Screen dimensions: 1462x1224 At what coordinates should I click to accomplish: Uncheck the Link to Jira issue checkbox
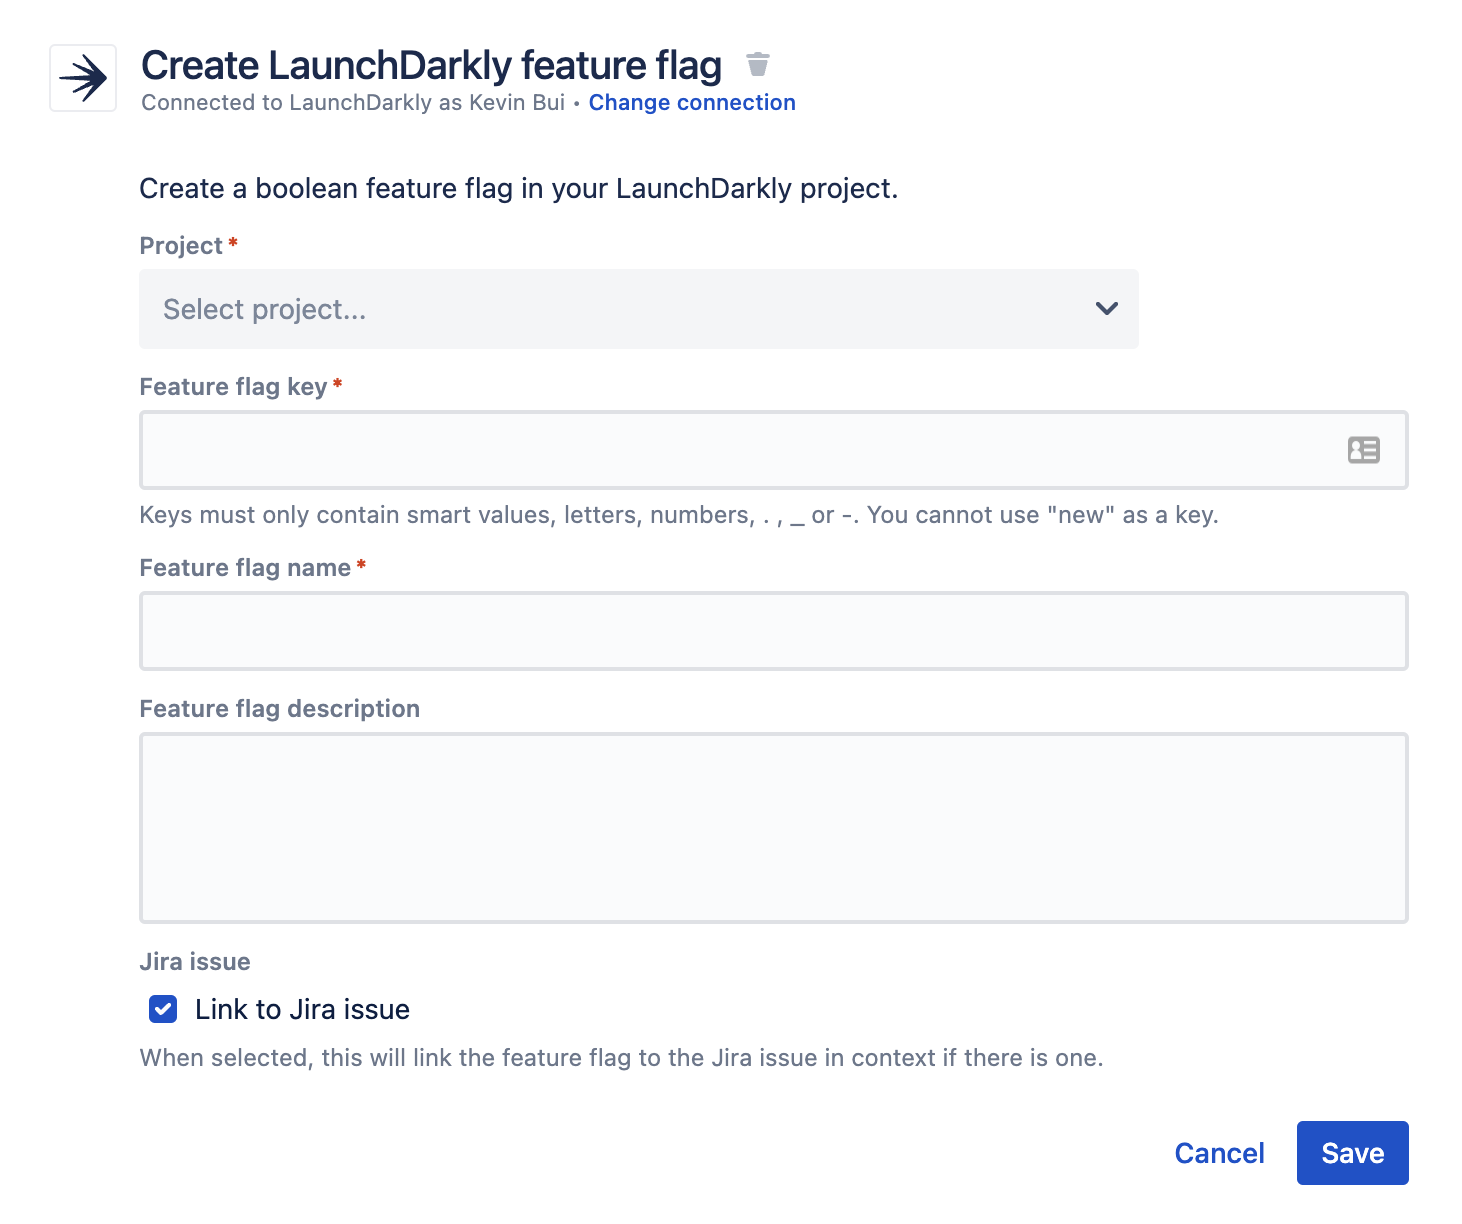[x=163, y=1009]
